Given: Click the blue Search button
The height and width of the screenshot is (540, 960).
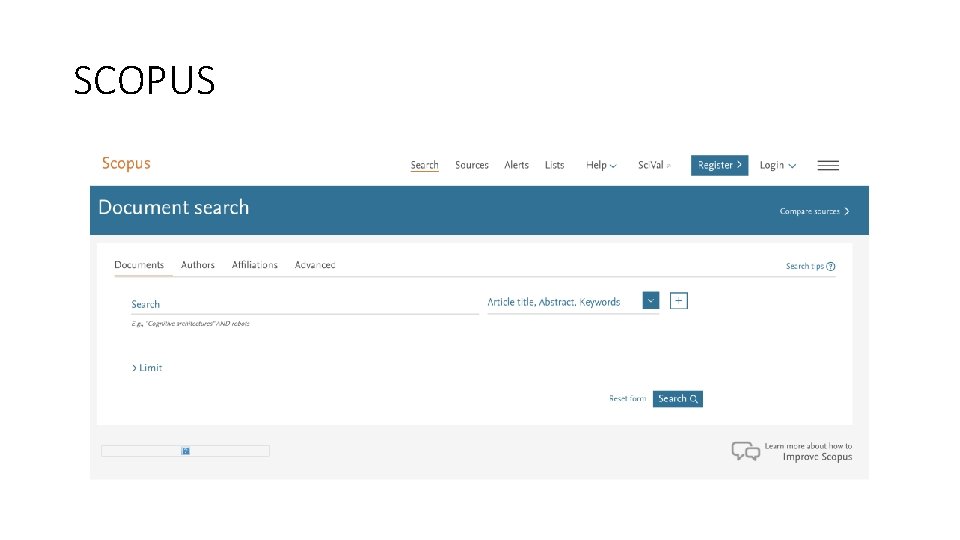Looking at the screenshot, I should click(x=678, y=399).
